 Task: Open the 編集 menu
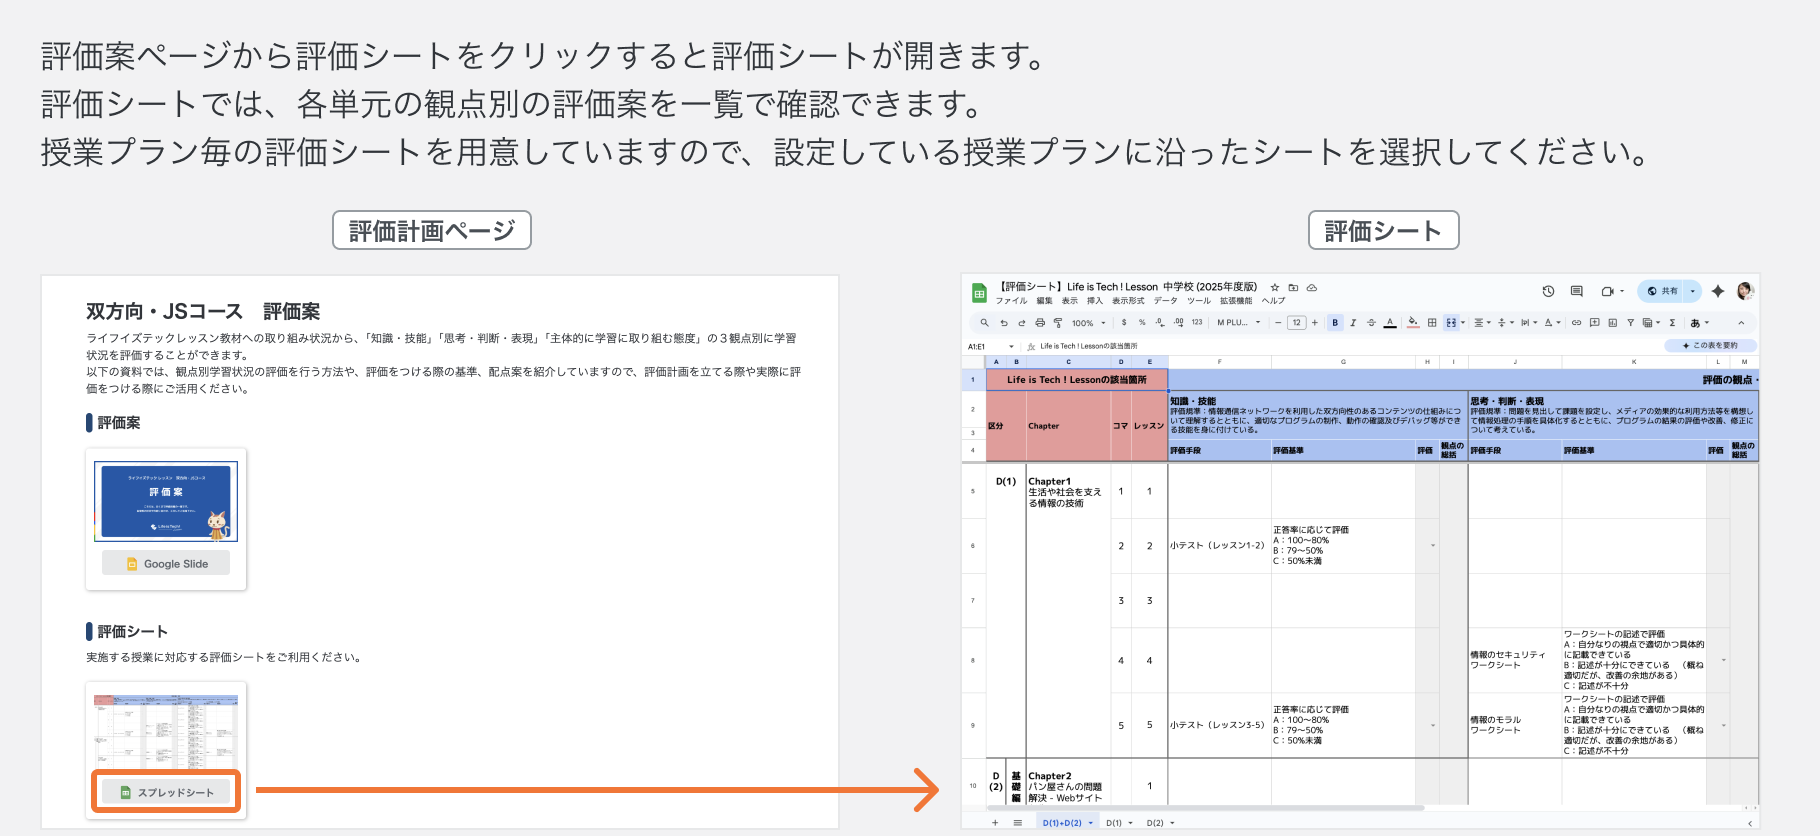(x=1044, y=301)
